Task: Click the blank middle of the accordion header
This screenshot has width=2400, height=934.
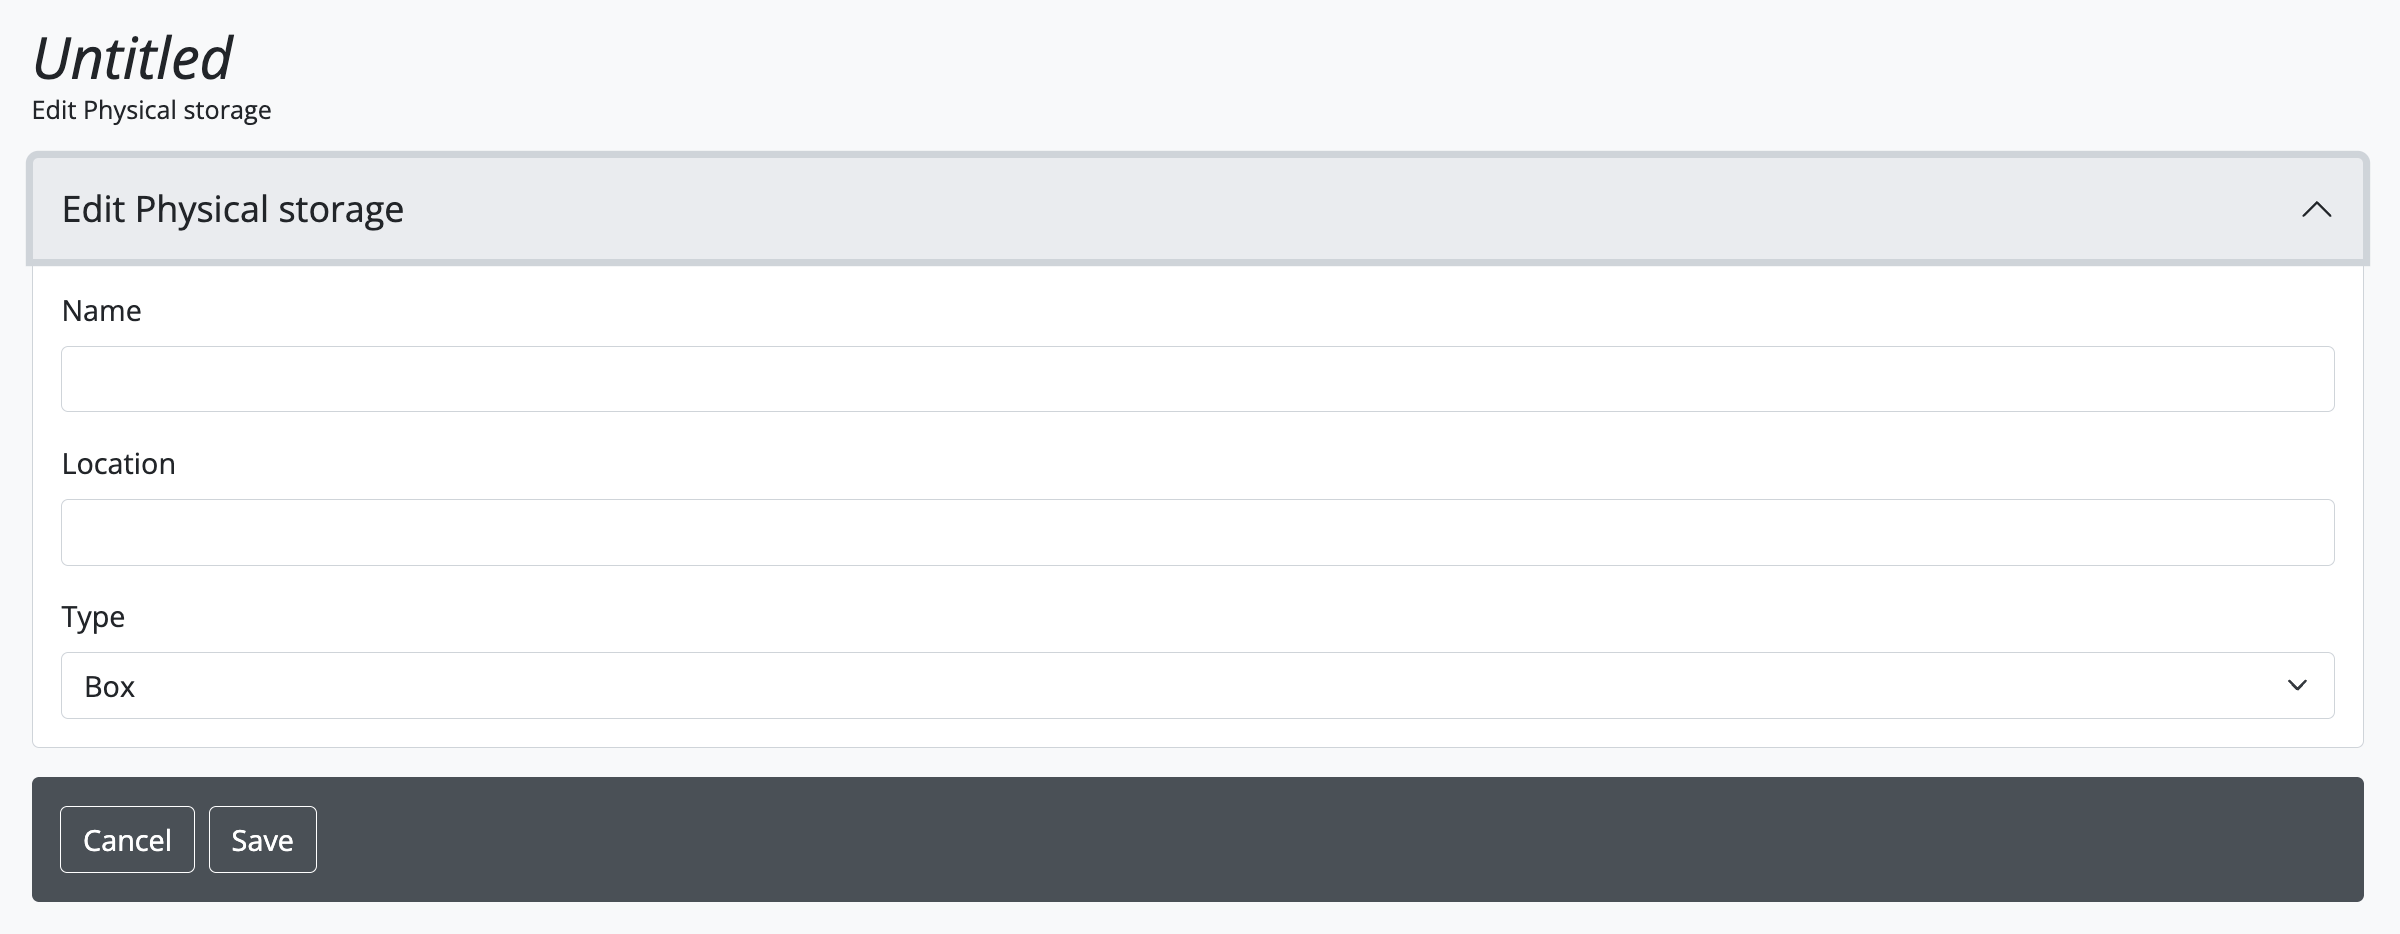Action: pos(1300,210)
